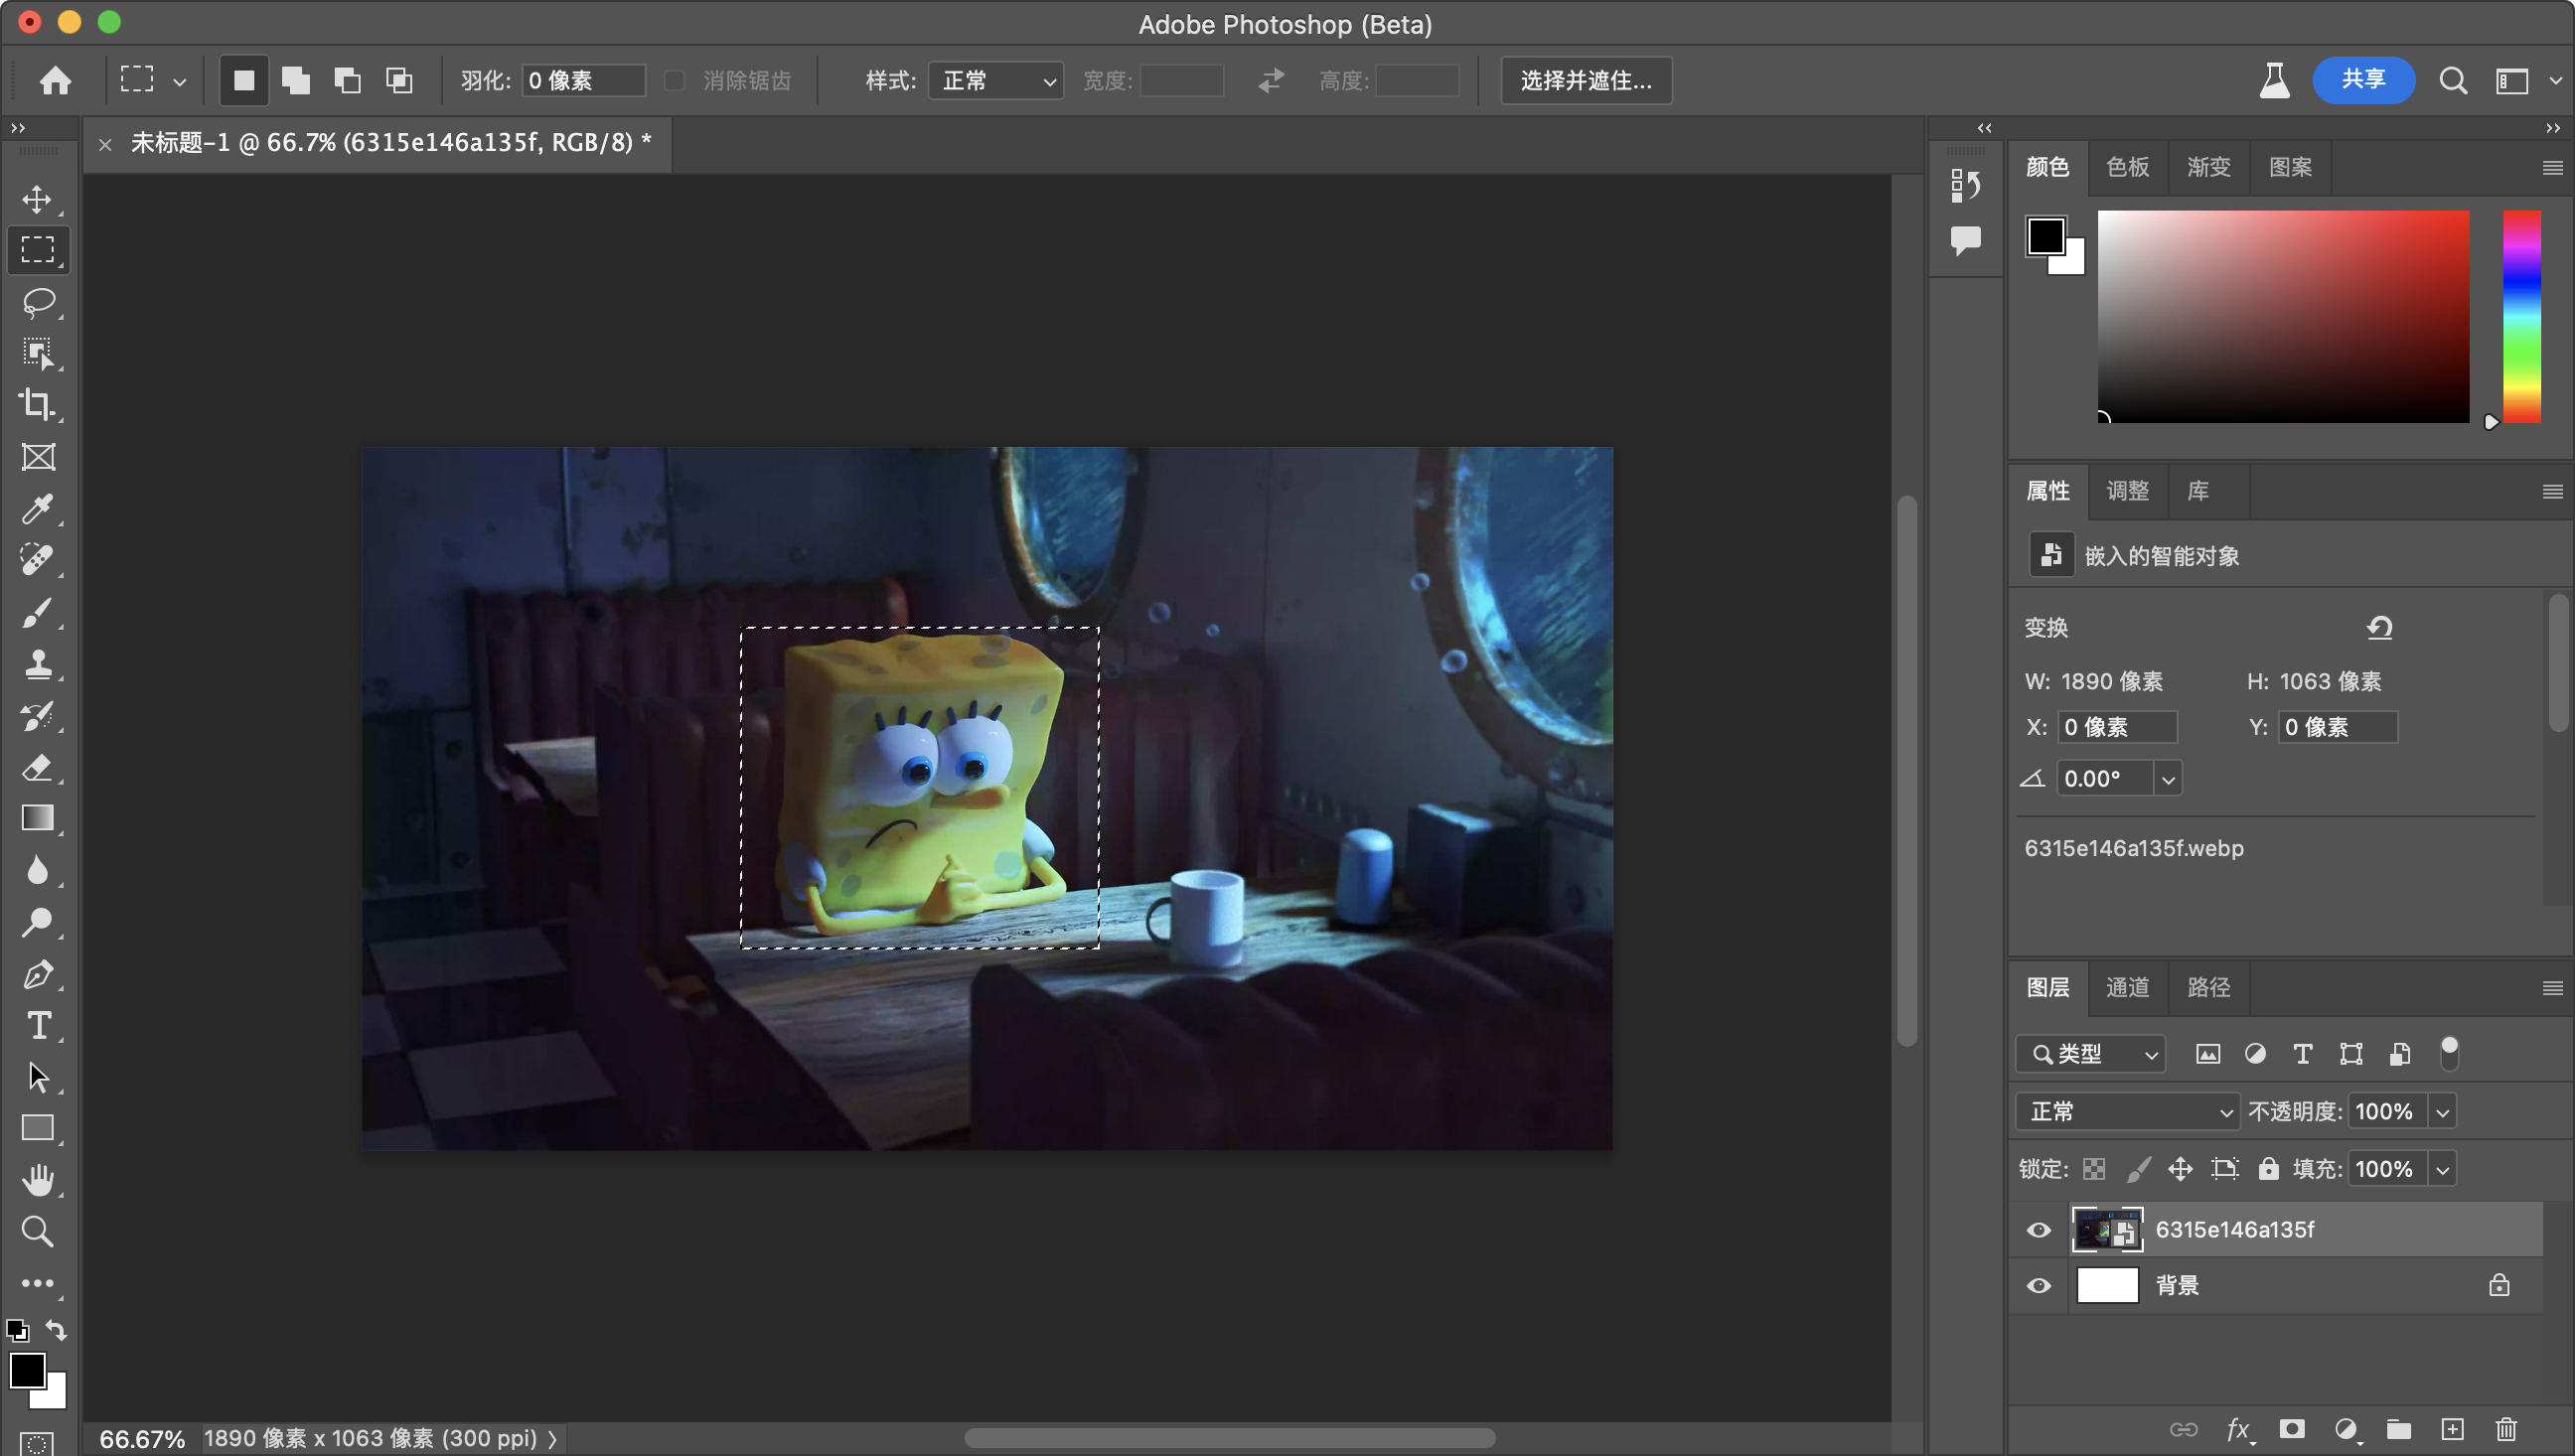The height and width of the screenshot is (1456, 2575).
Task: Click the hue spectrum slider strip
Action: tap(2521, 316)
